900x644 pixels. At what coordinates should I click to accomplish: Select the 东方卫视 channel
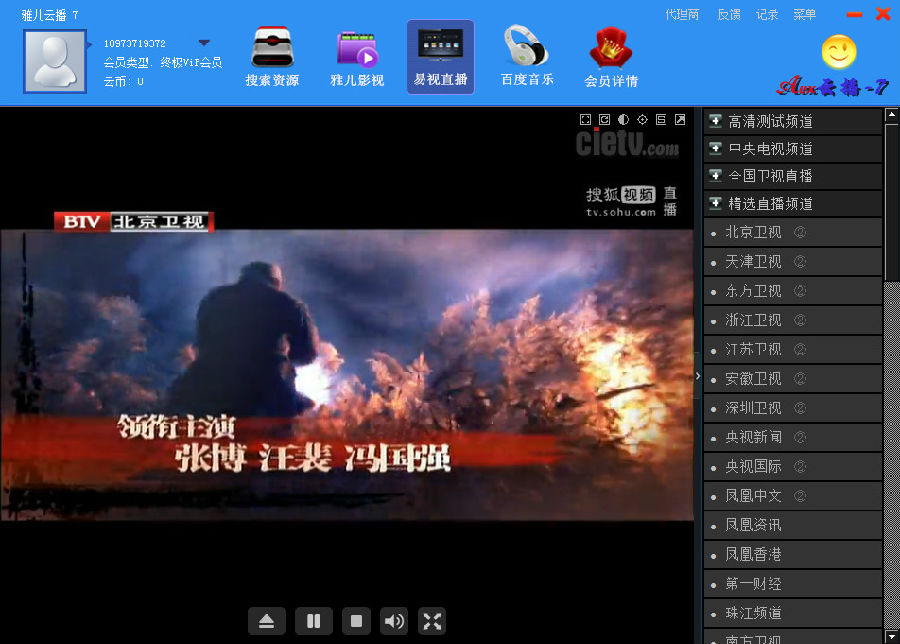(x=793, y=291)
